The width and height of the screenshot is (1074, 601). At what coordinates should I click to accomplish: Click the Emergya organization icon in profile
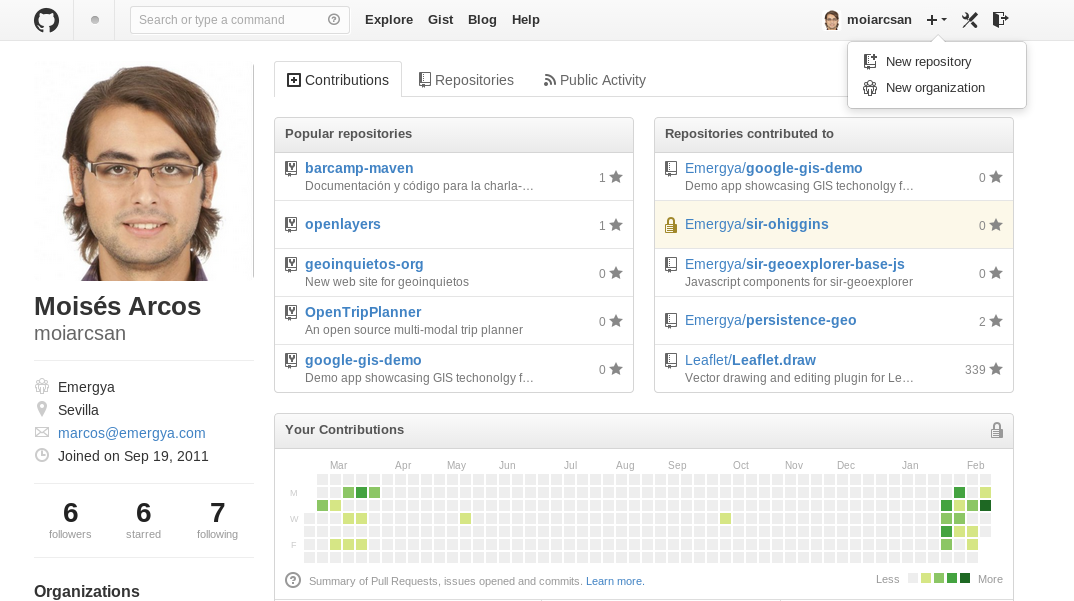click(42, 387)
